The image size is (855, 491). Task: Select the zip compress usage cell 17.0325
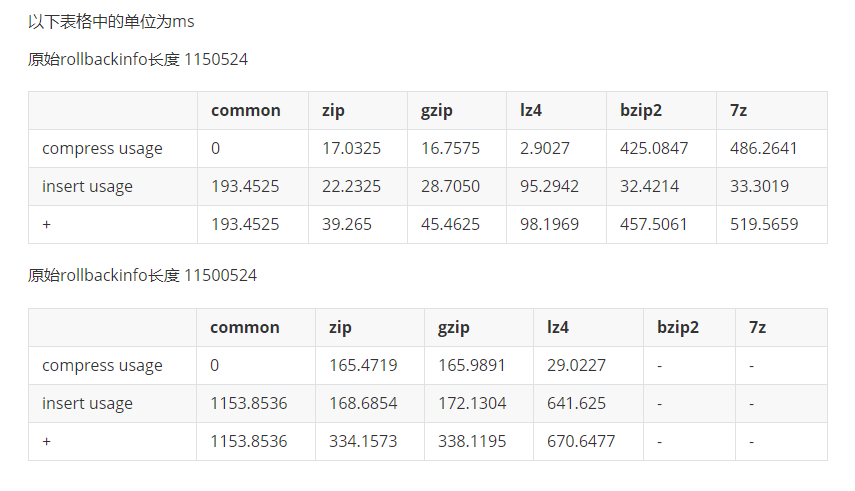(x=351, y=149)
